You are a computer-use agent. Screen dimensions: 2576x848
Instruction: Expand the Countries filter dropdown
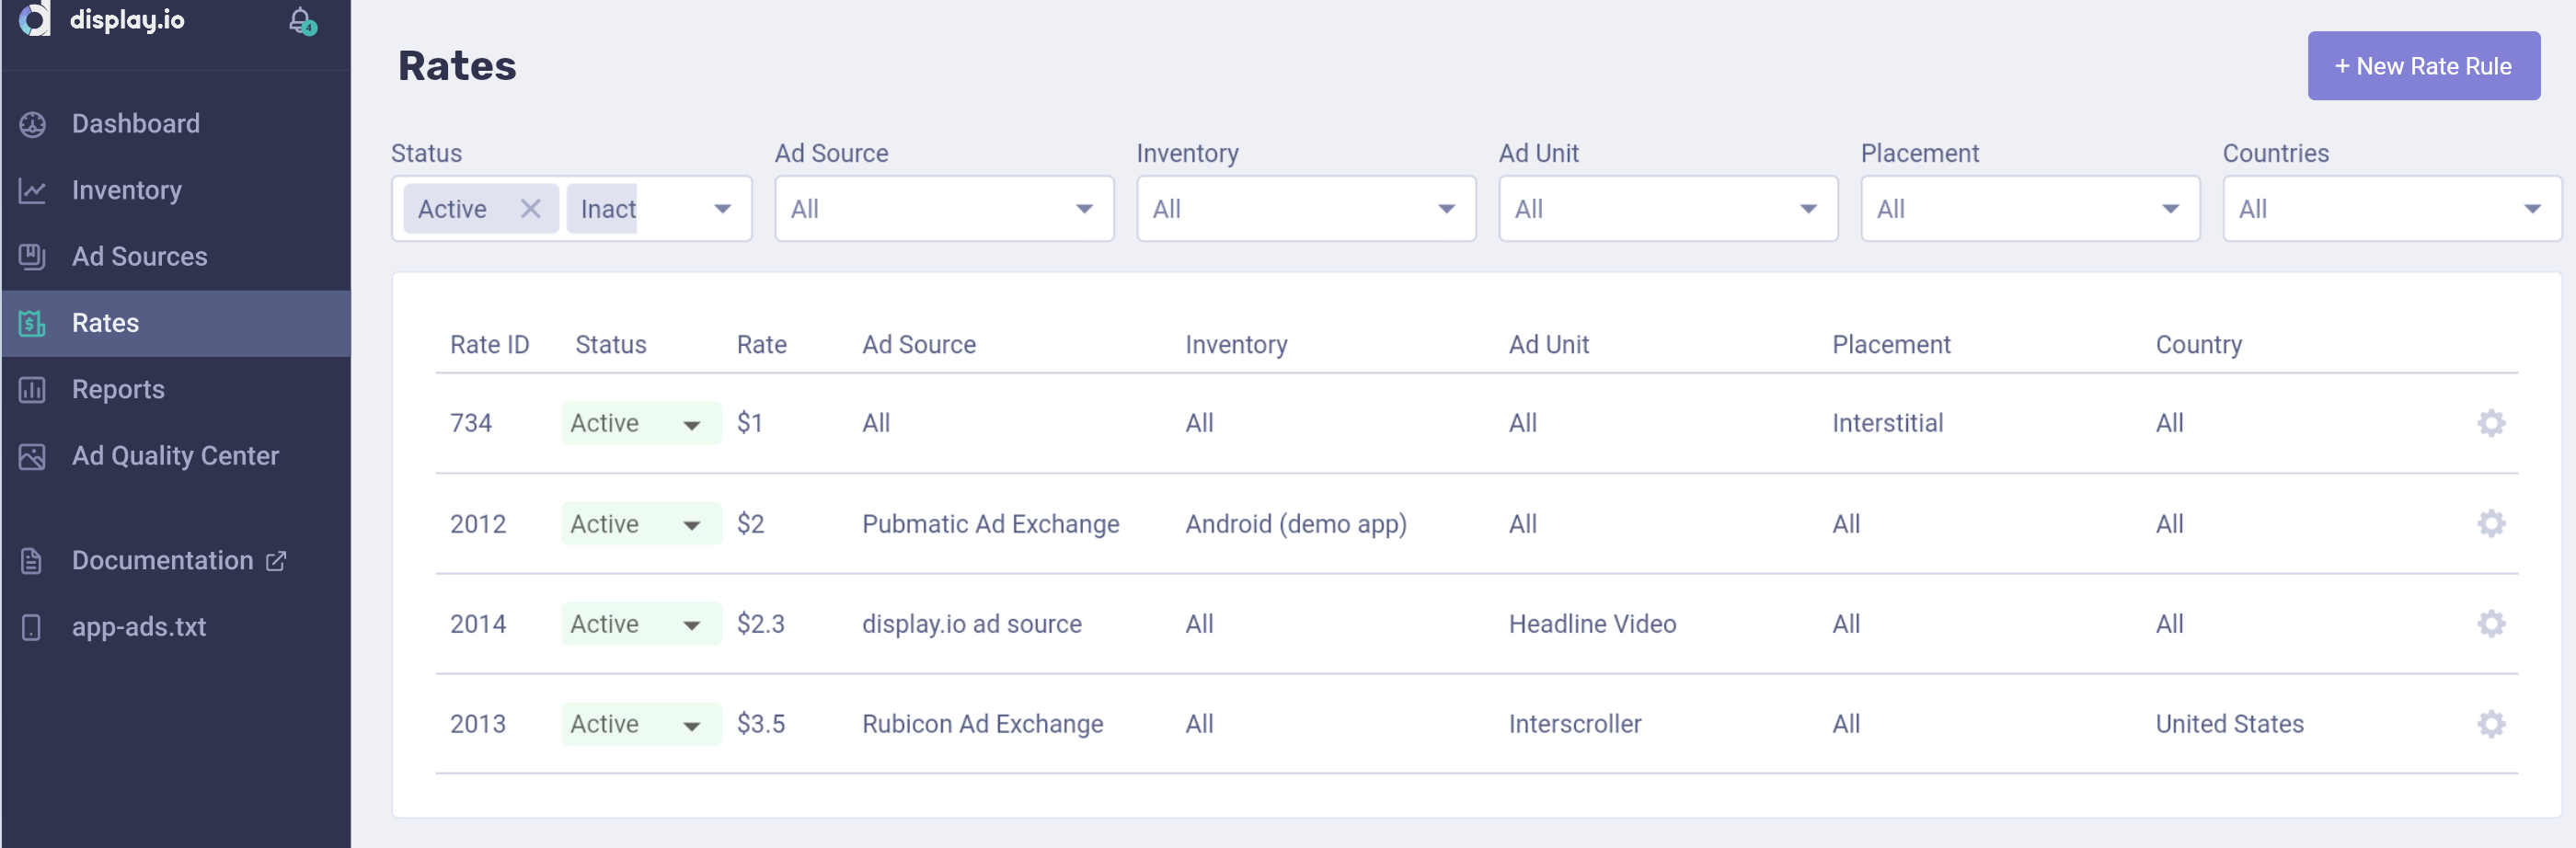(x=2390, y=209)
